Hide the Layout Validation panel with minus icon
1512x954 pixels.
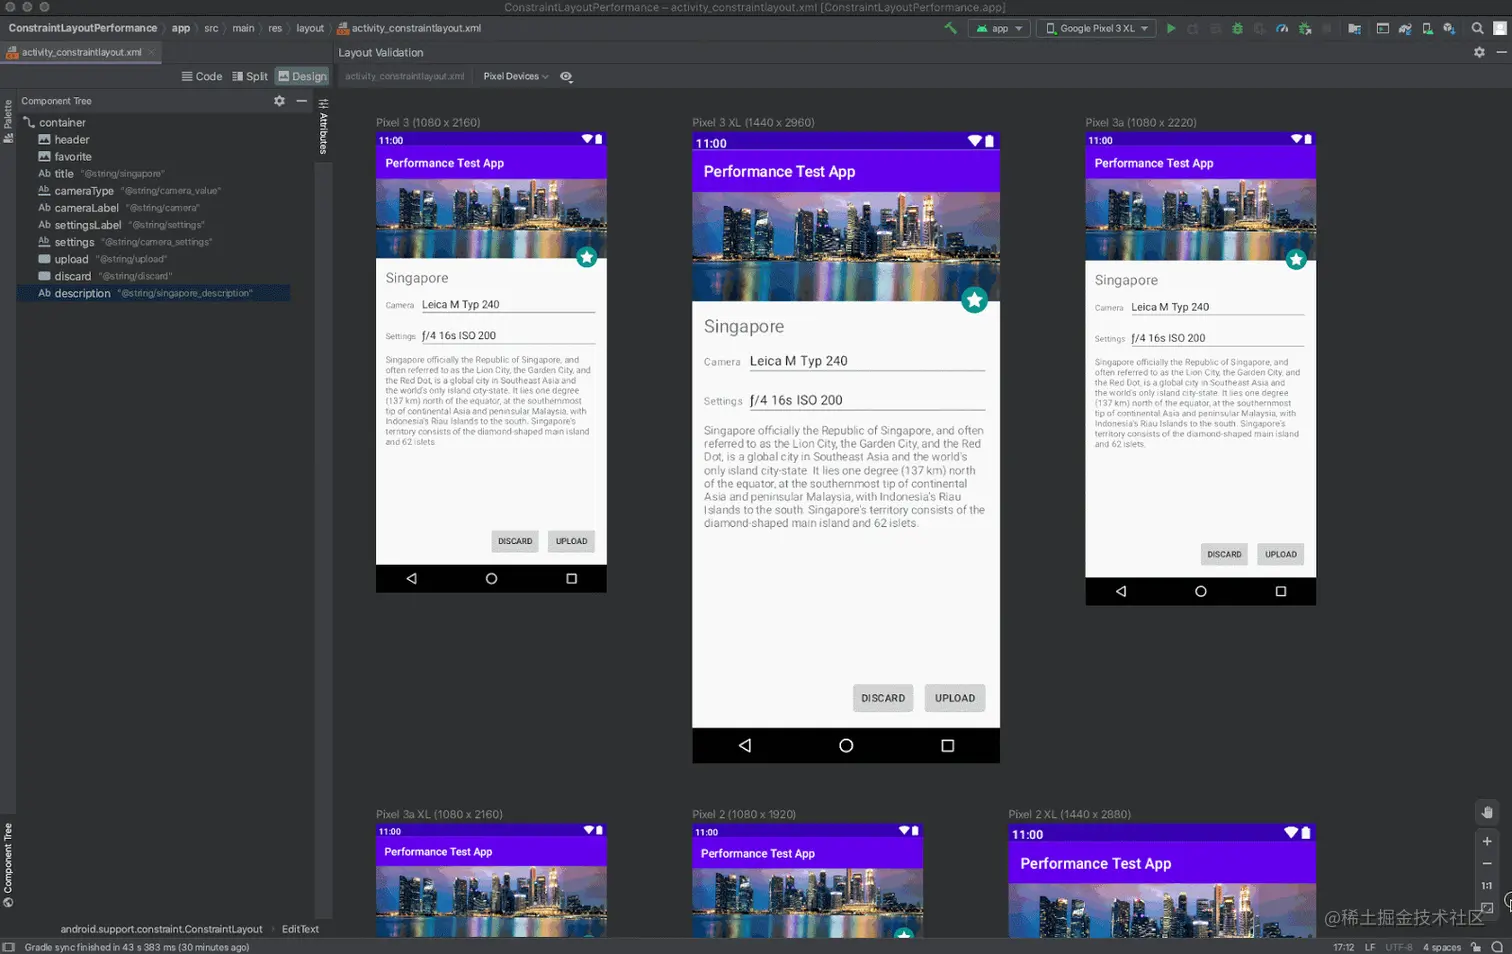pyautogui.click(x=1501, y=52)
